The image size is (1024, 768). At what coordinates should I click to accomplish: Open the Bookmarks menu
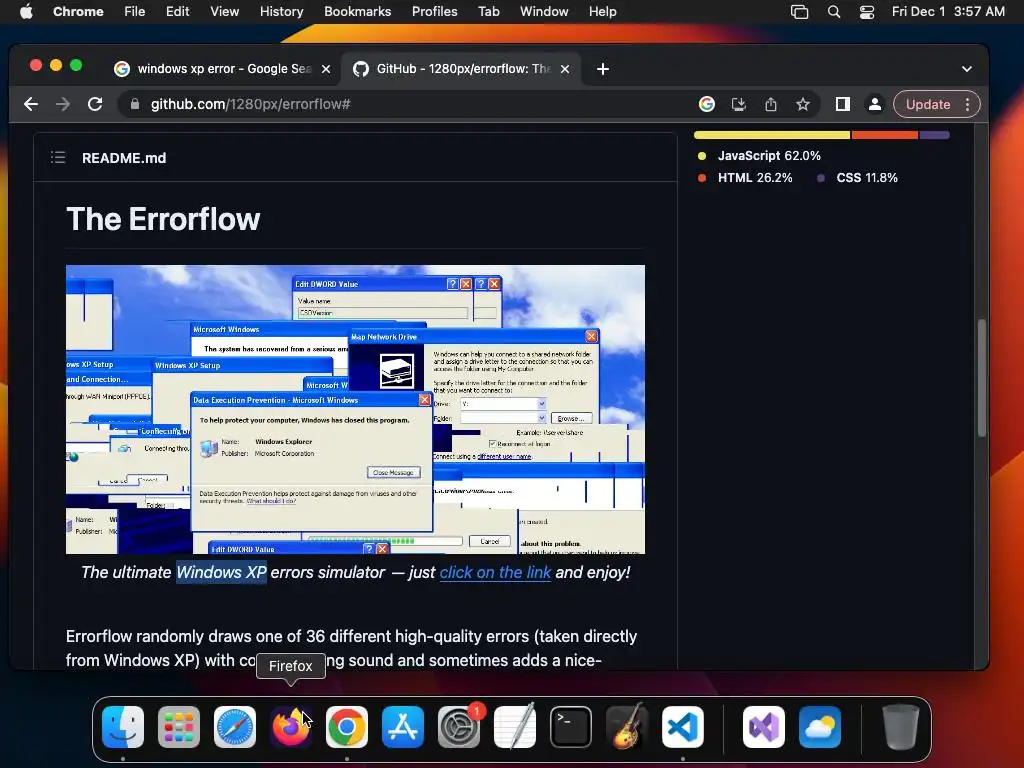coord(357,12)
